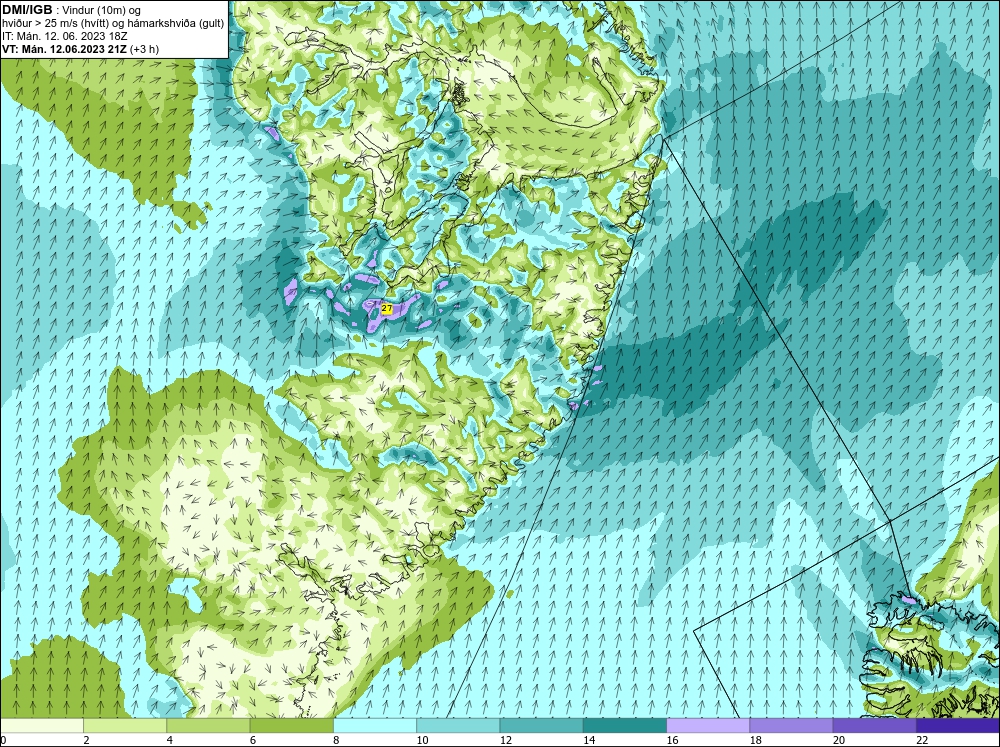This screenshot has height=747, width=1000.
Task: Click the legend scale value 8
Action: click(x=336, y=740)
